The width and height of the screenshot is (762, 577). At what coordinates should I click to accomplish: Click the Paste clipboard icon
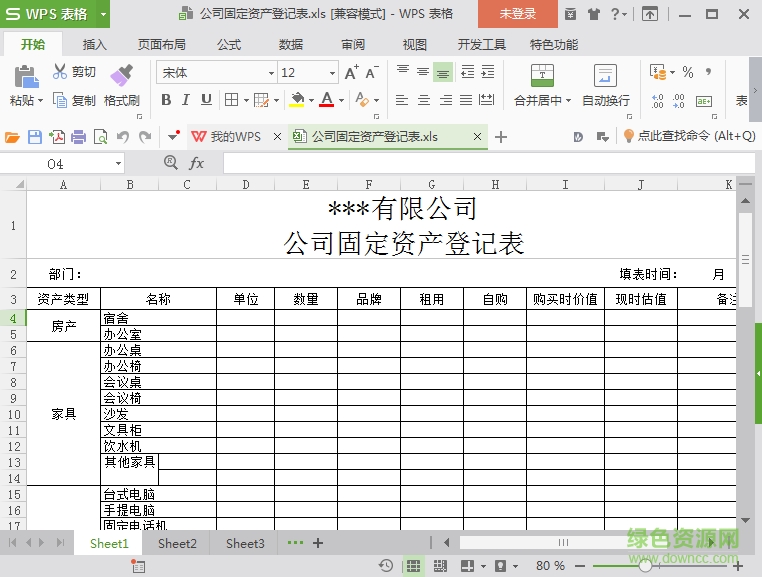pyautogui.click(x=26, y=77)
